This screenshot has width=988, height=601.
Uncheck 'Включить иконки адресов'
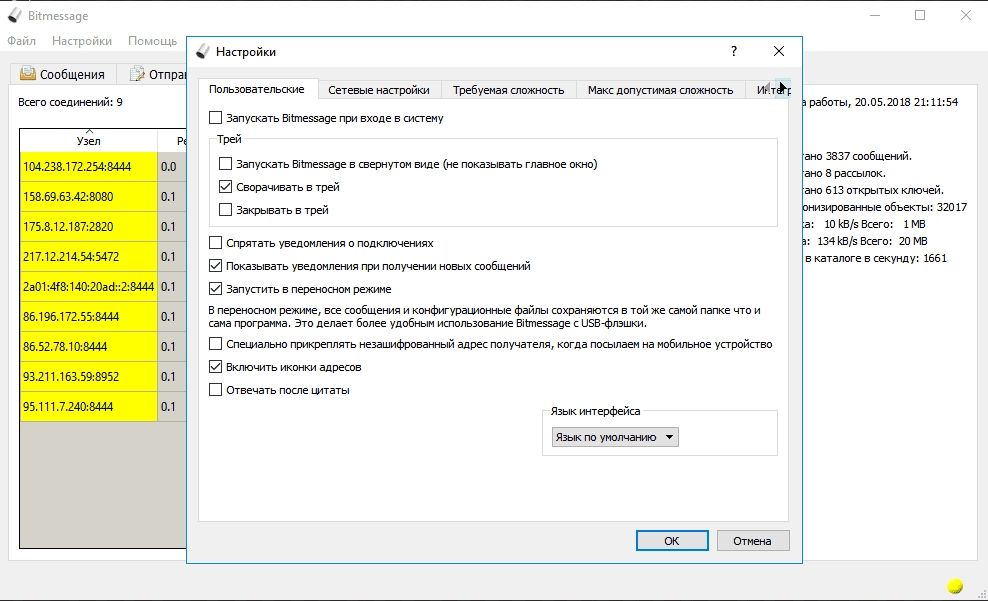[215, 367]
